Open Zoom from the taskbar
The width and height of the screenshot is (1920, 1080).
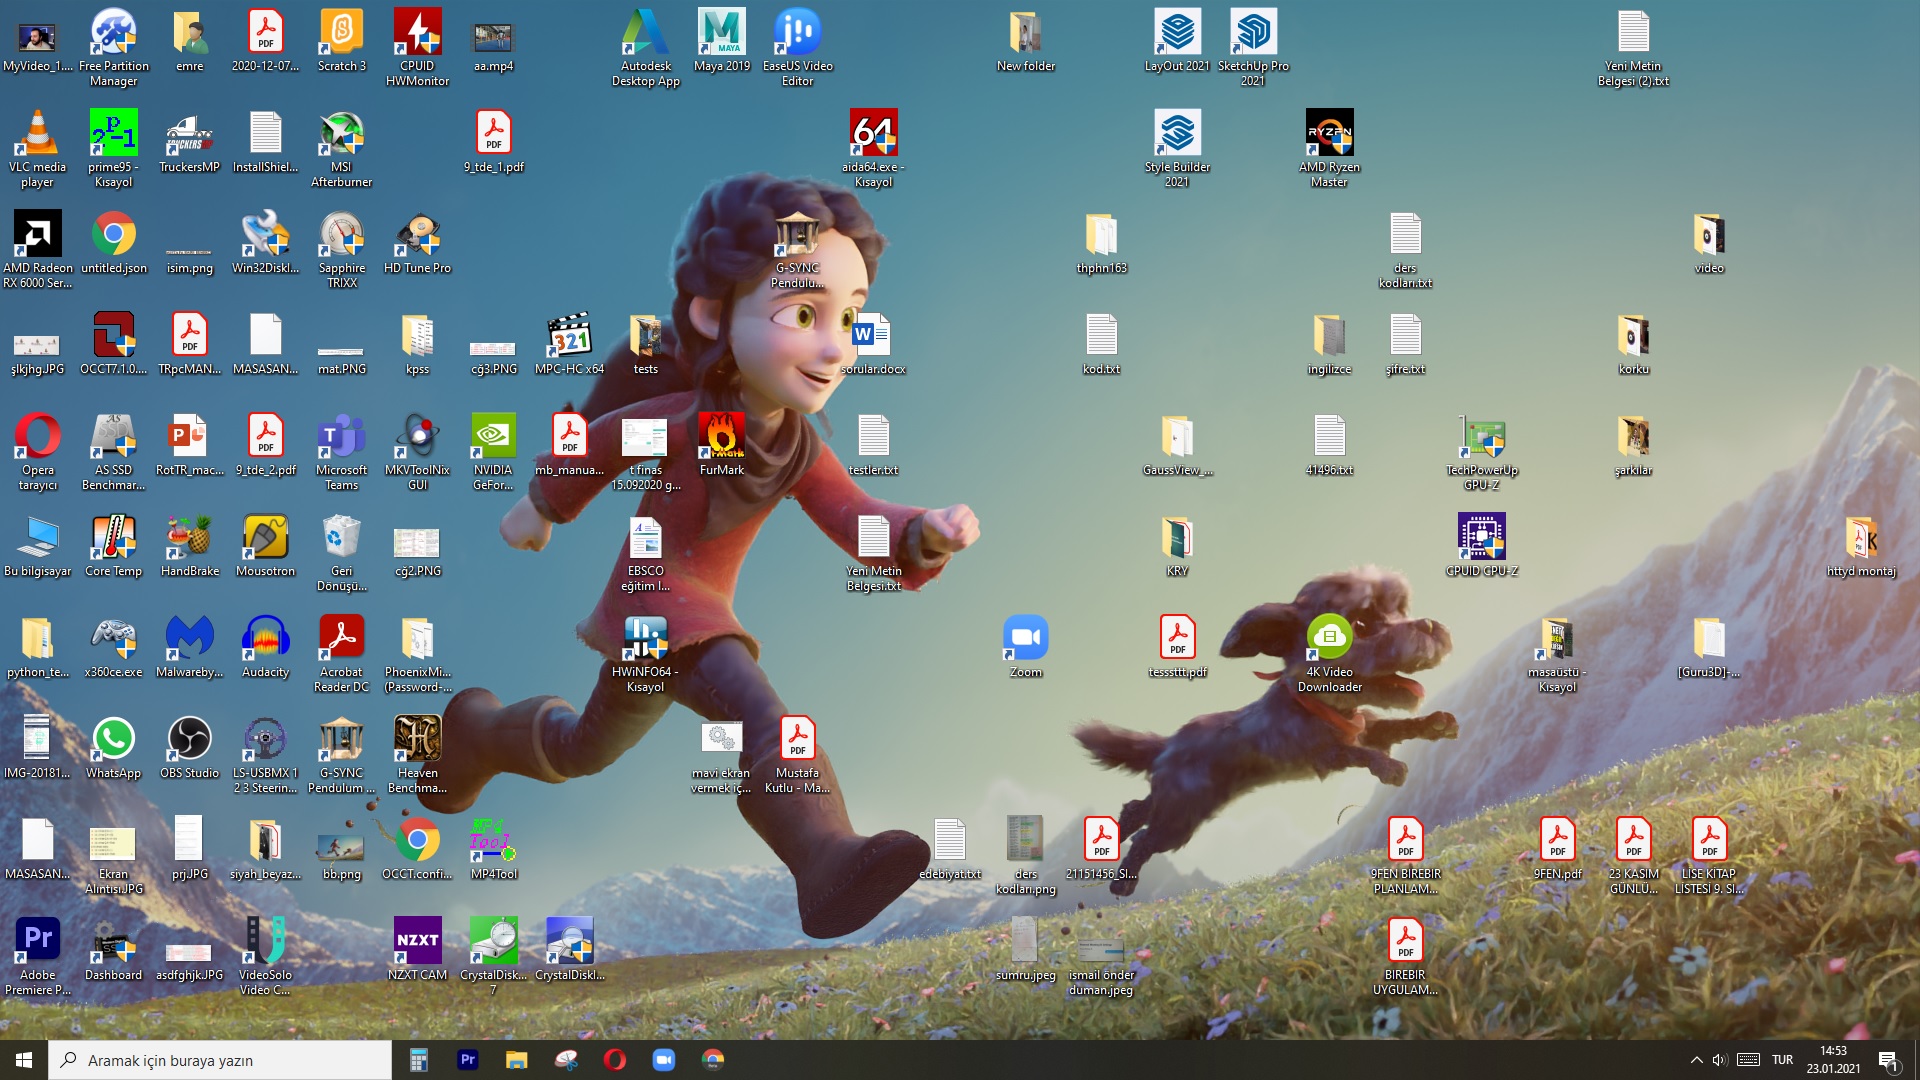coord(664,1060)
